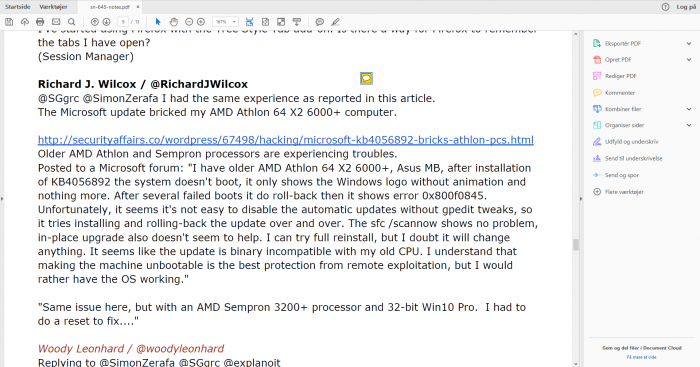Click the vertical scrollbar thumb
The height and width of the screenshot is (367, 700).
[x=575, y=245]
